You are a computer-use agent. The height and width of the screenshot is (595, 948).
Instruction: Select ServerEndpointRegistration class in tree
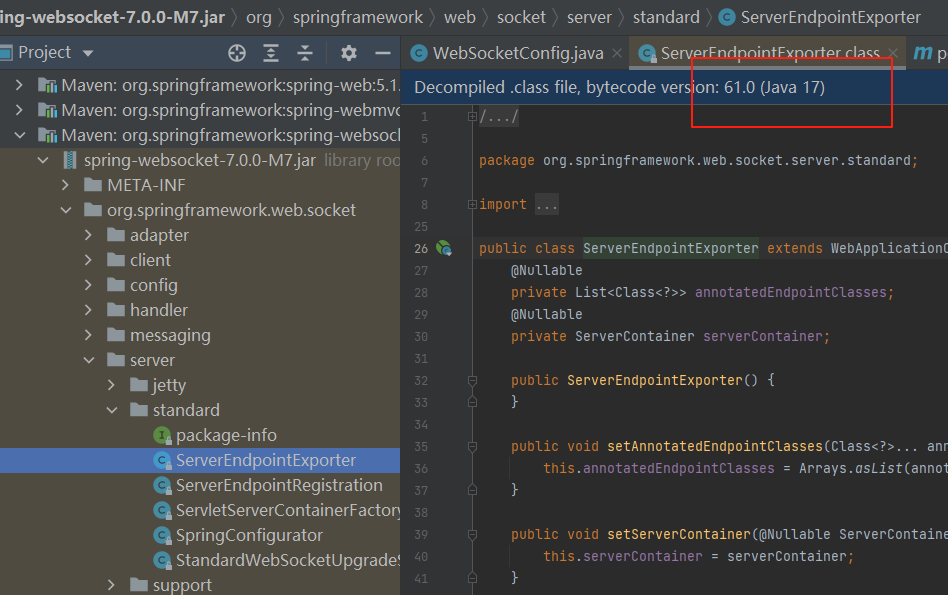(x=279, y=486)
